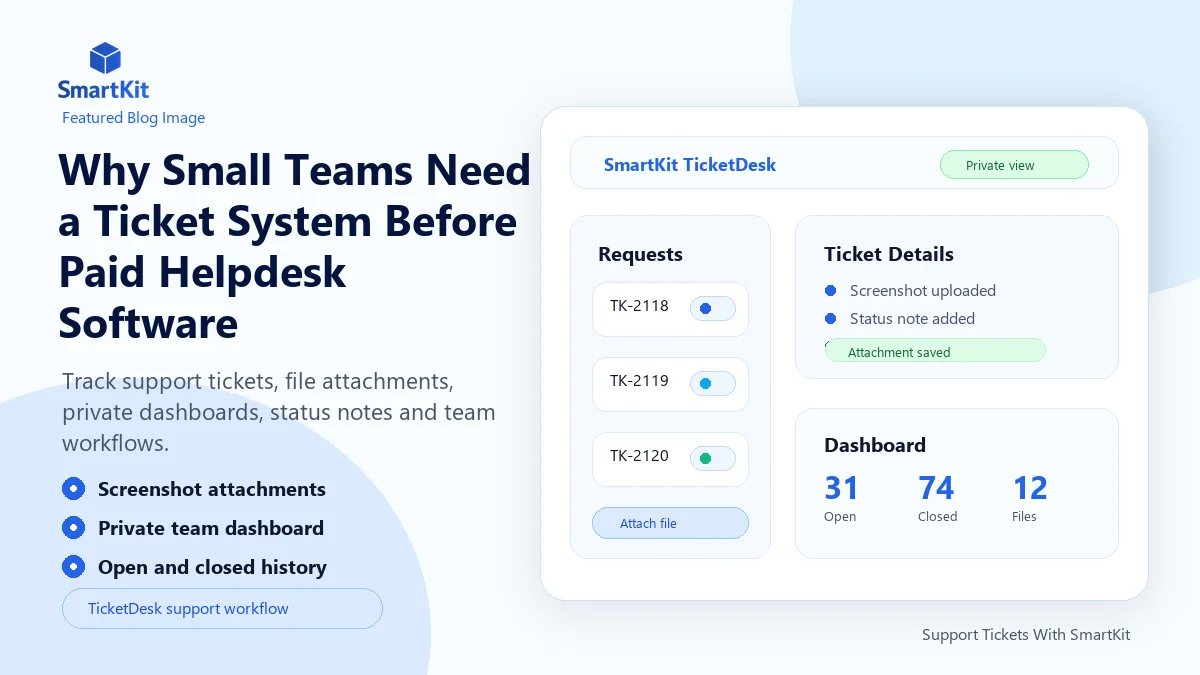The image size is (1200, 675).
Task: Click the Closed count 74
Action: coord(936,488)
